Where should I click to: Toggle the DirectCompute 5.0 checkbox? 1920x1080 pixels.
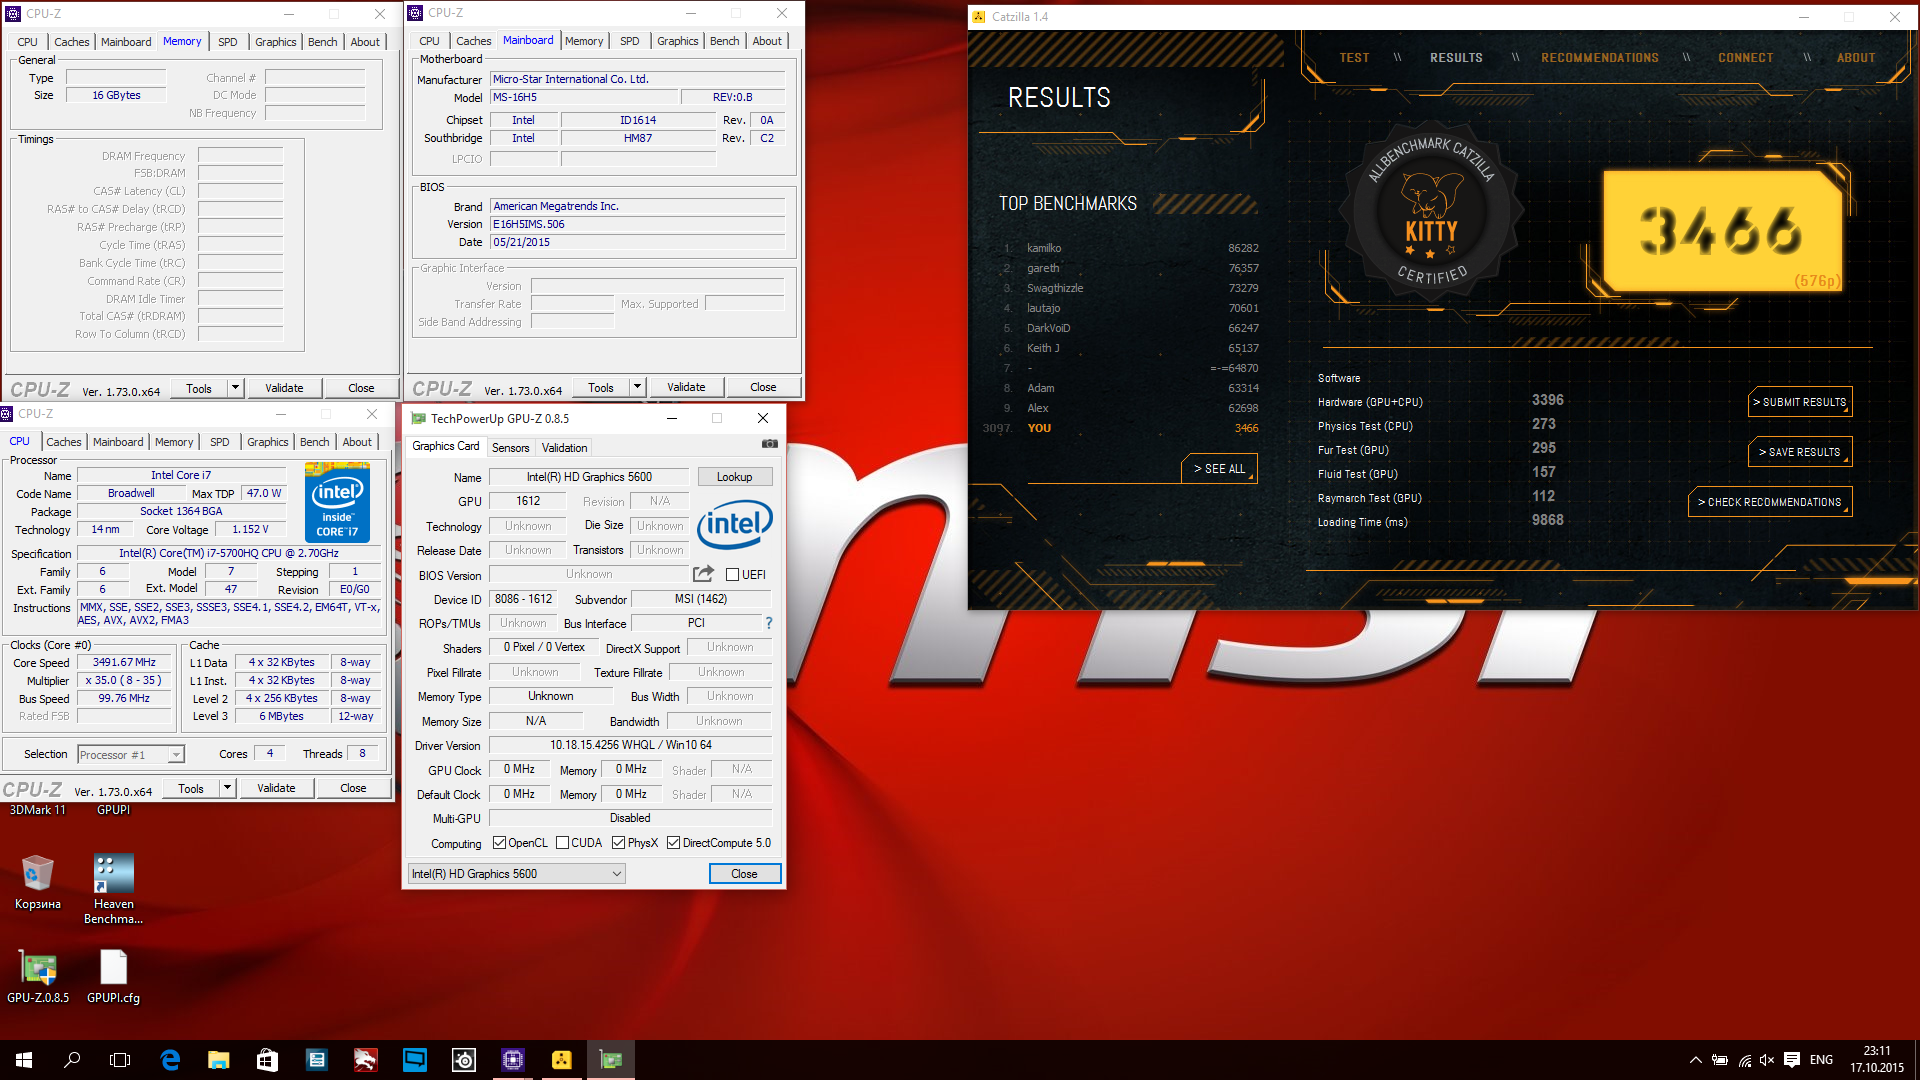tap(674, 843)
